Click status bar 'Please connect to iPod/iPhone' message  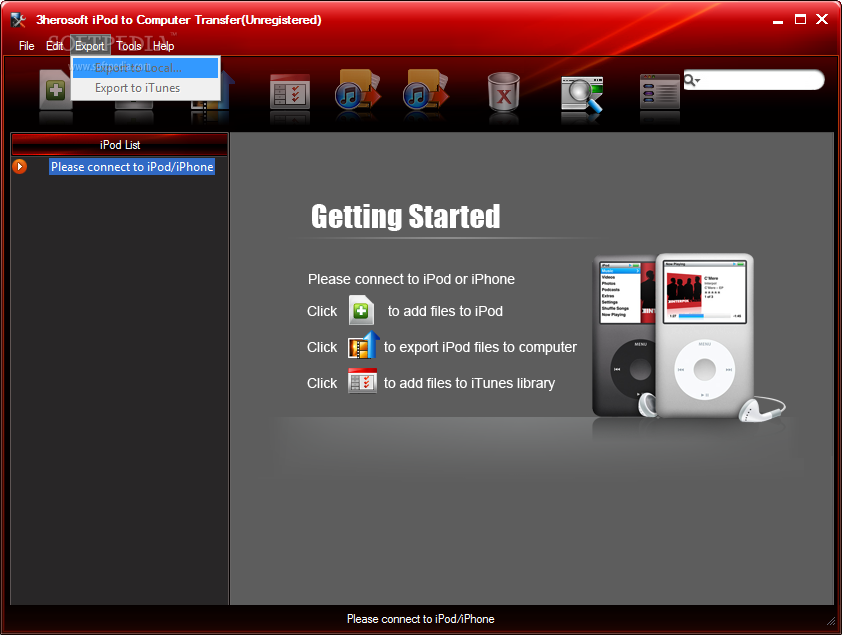tap(420, 619)
